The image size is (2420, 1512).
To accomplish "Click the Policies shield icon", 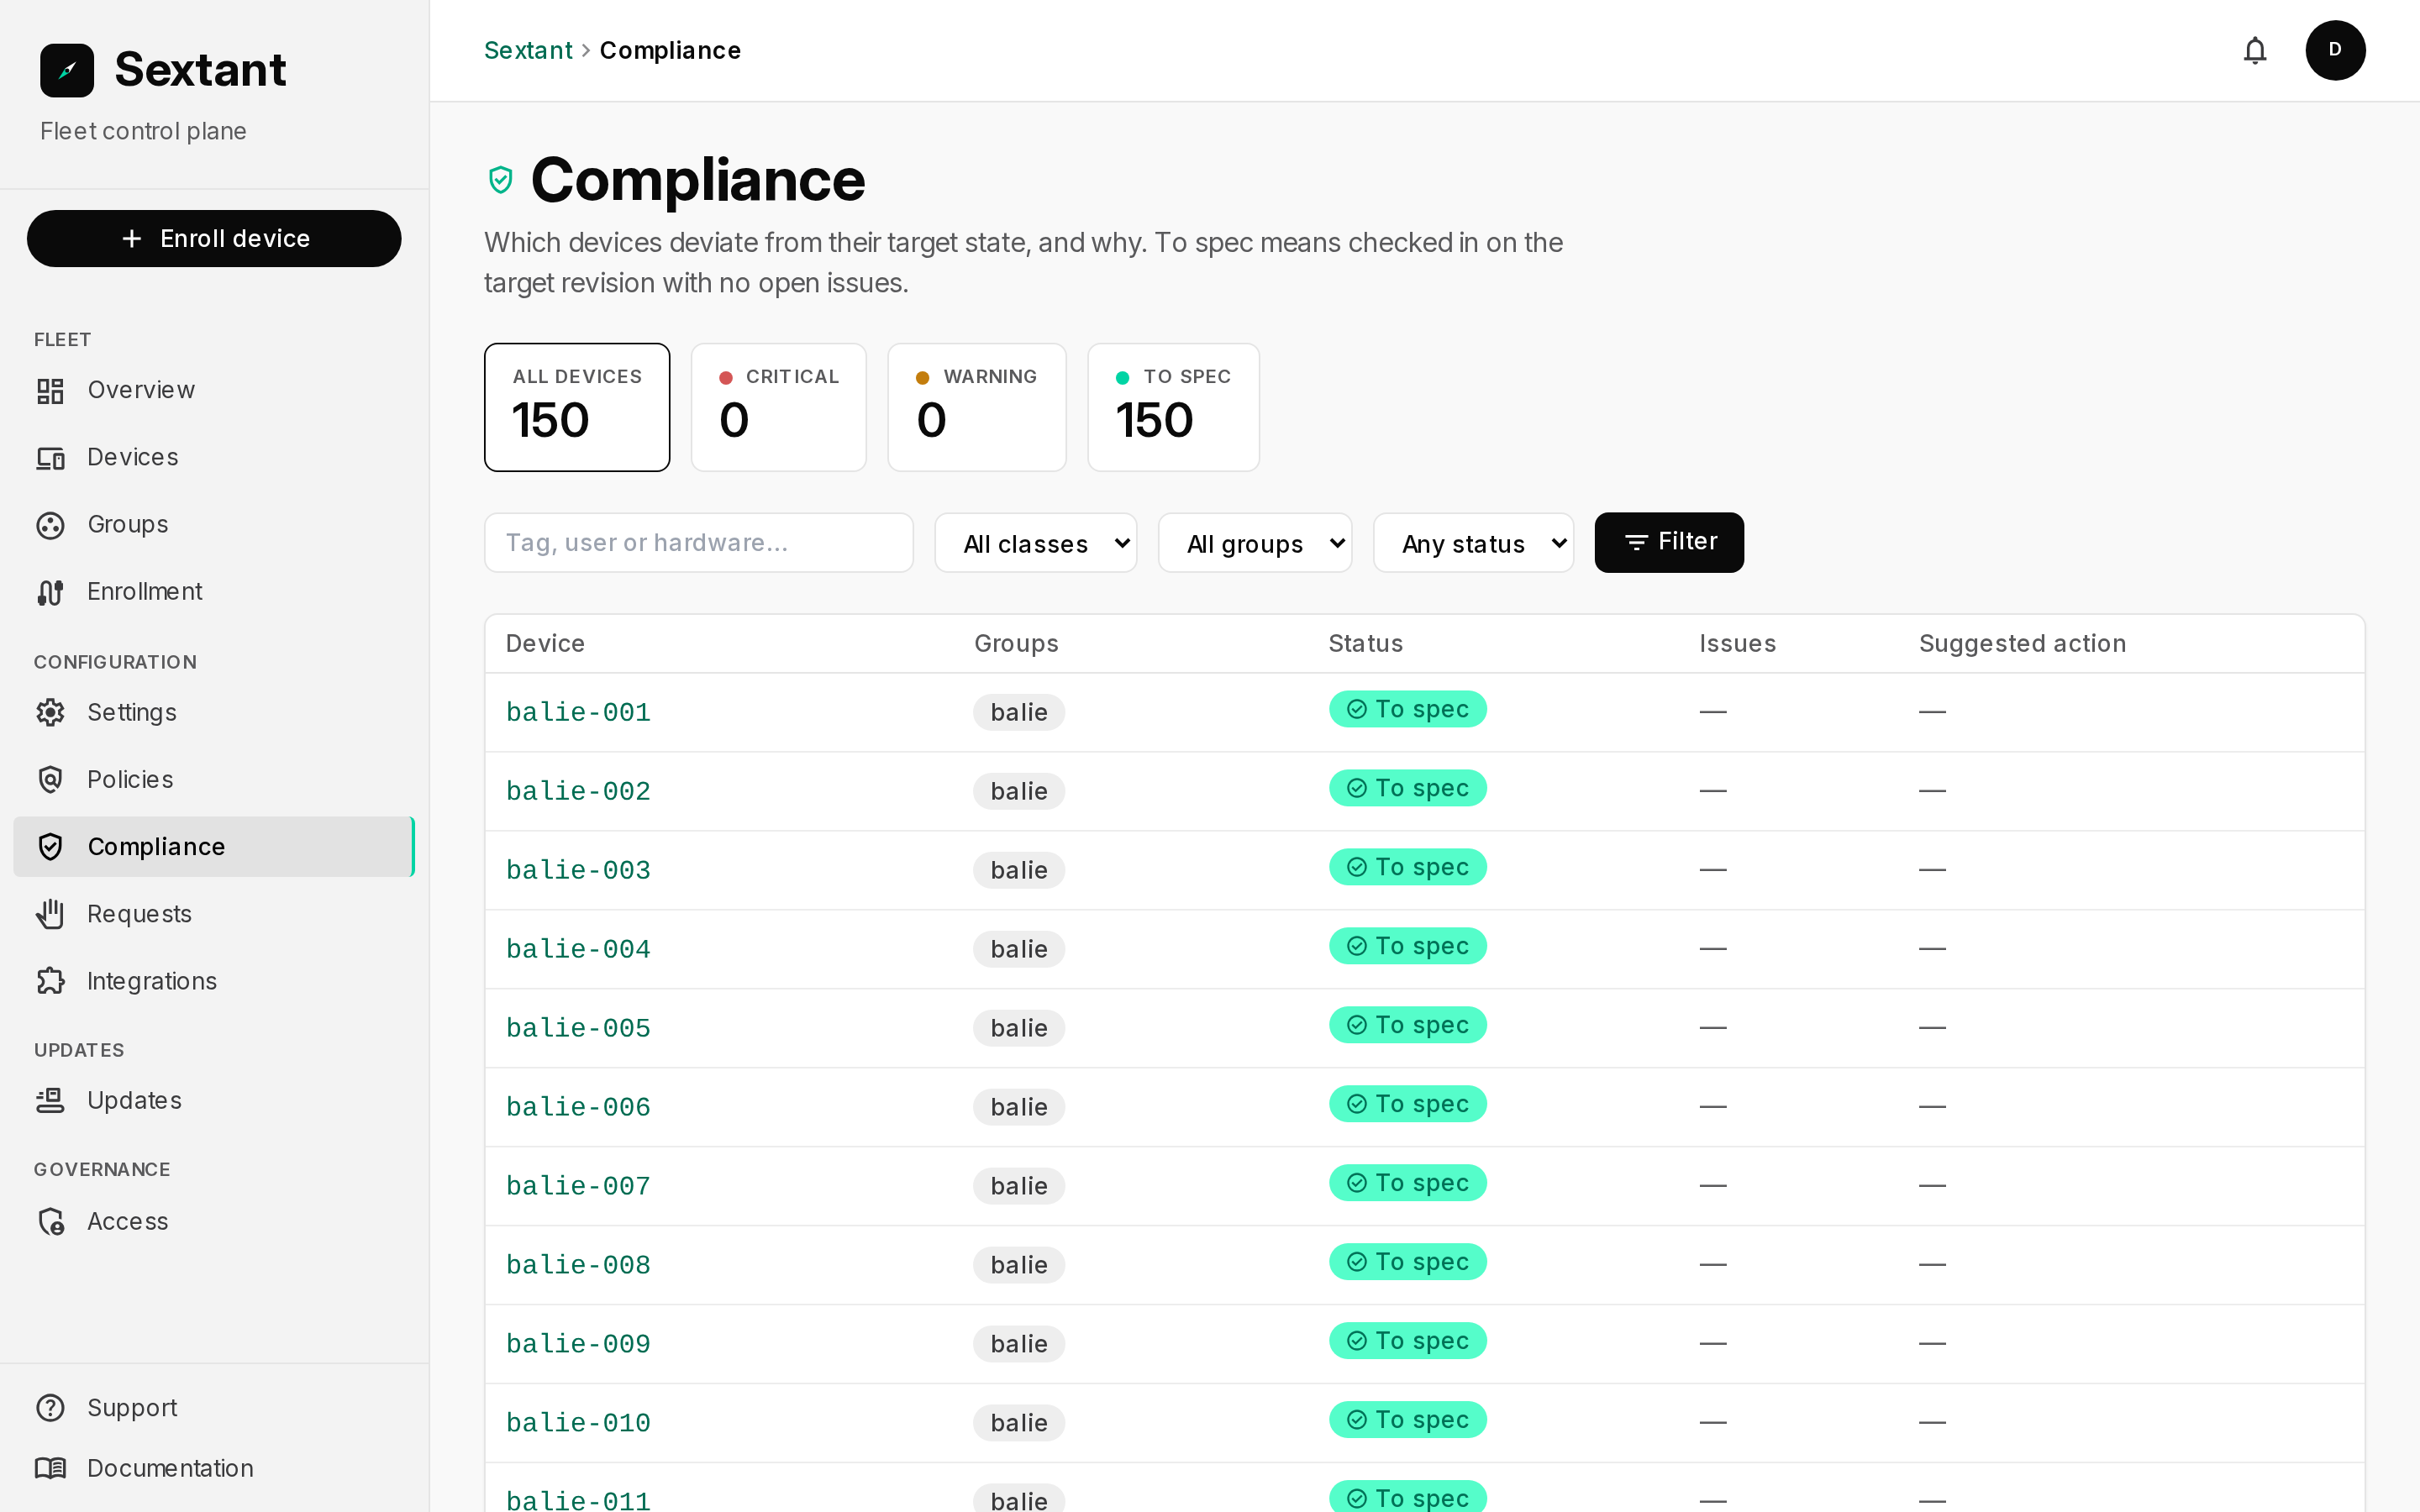I will click(x=50, y=779).
